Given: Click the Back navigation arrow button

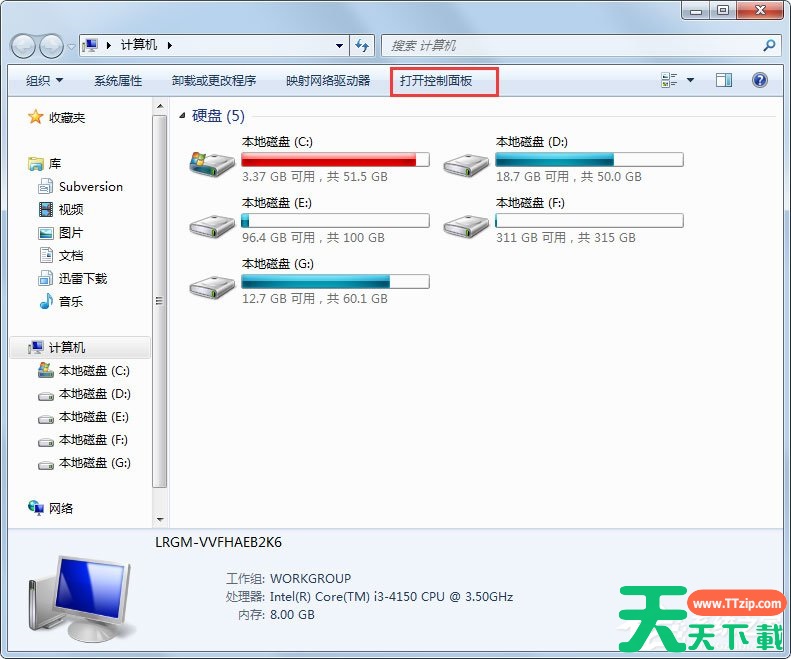Looking at the screenshot, I should pos(24,46).
